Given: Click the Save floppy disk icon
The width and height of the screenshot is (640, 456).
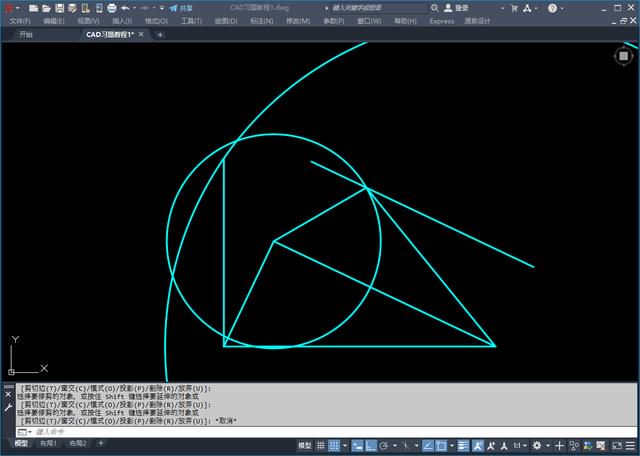Looking at the screenshot, I should [60, 8].
